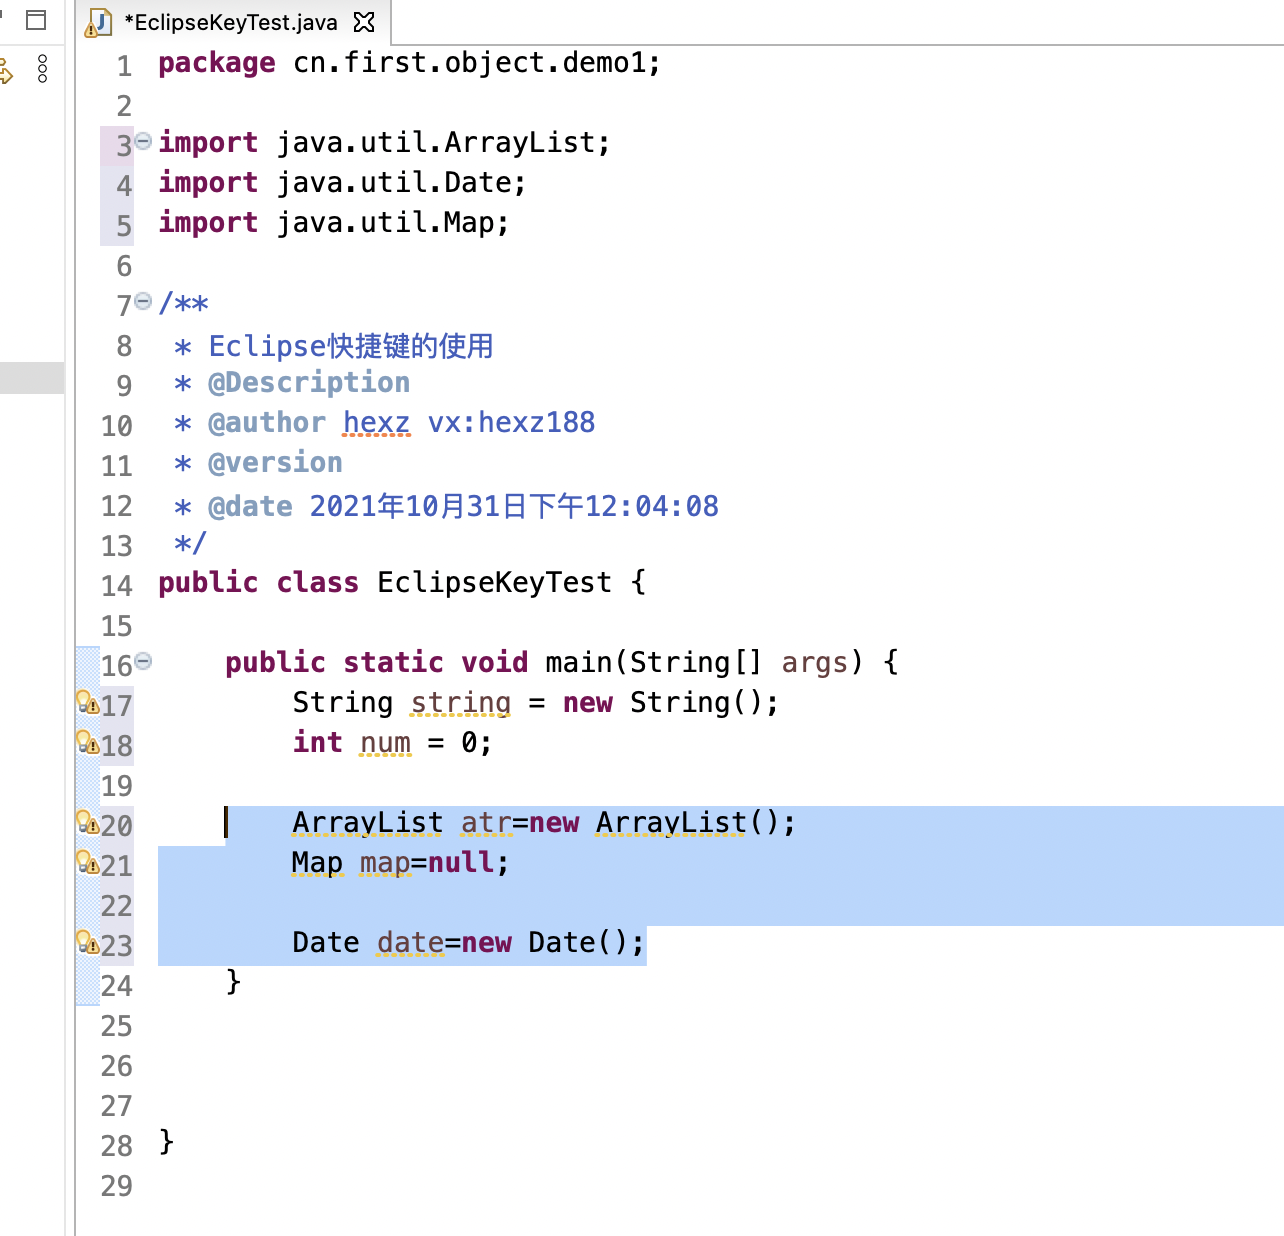Click the warning marker beside line 21
The image size is (1284, 1236).
click(87, 863)
